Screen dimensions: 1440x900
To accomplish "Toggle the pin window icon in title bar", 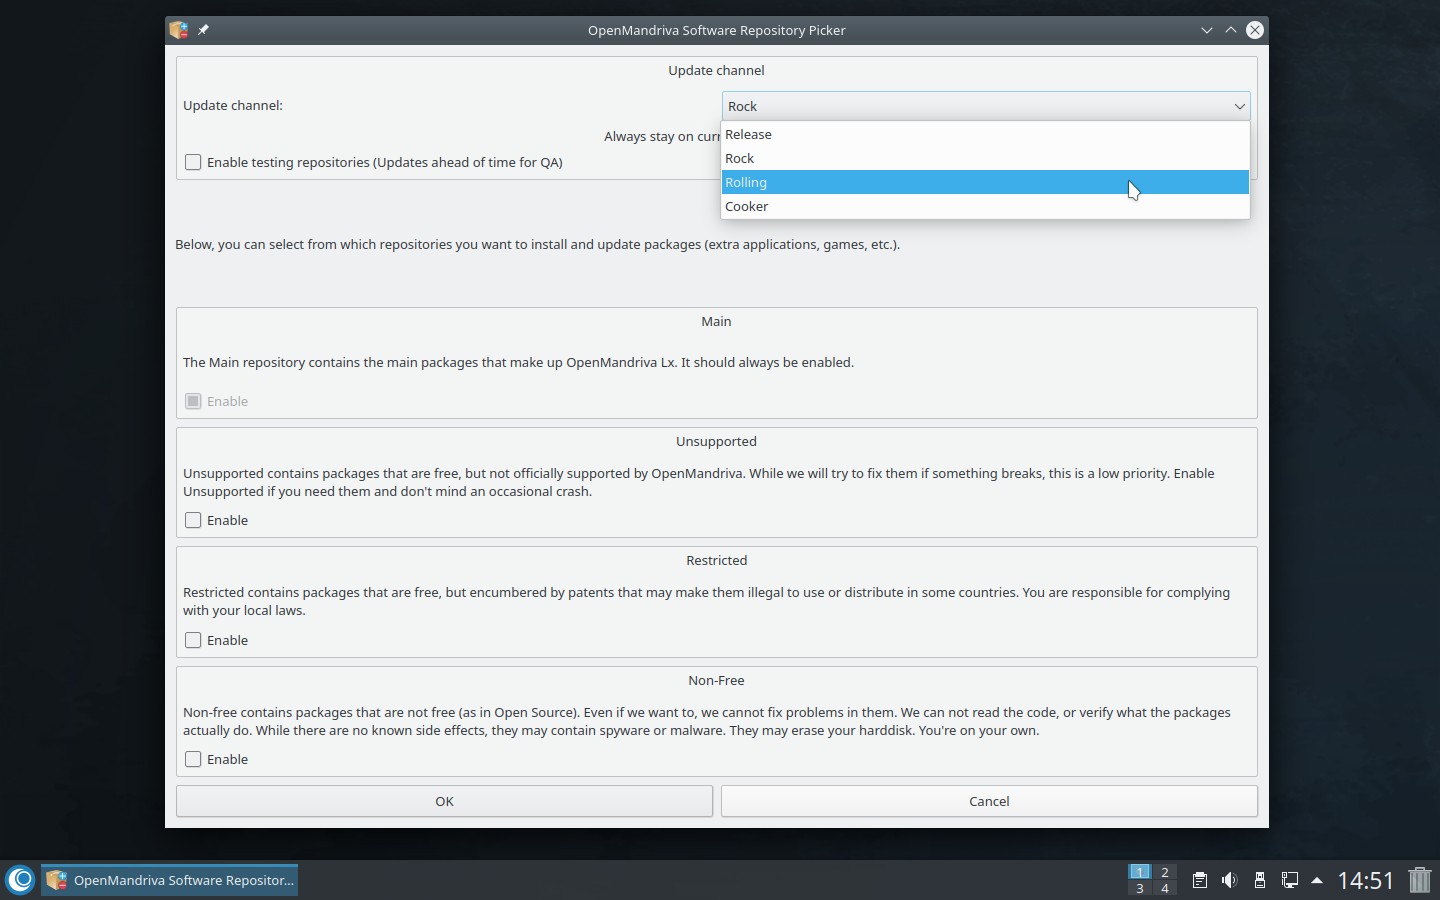I will 203,30.
